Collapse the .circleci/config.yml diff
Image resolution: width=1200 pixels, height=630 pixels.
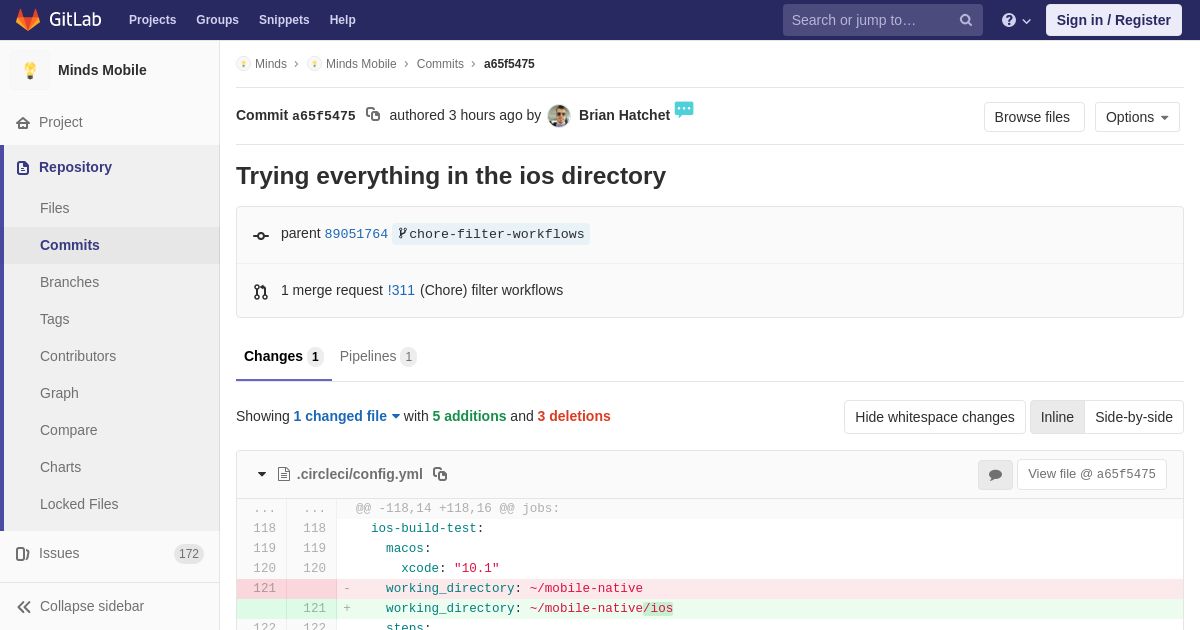(x=262, y=475)
